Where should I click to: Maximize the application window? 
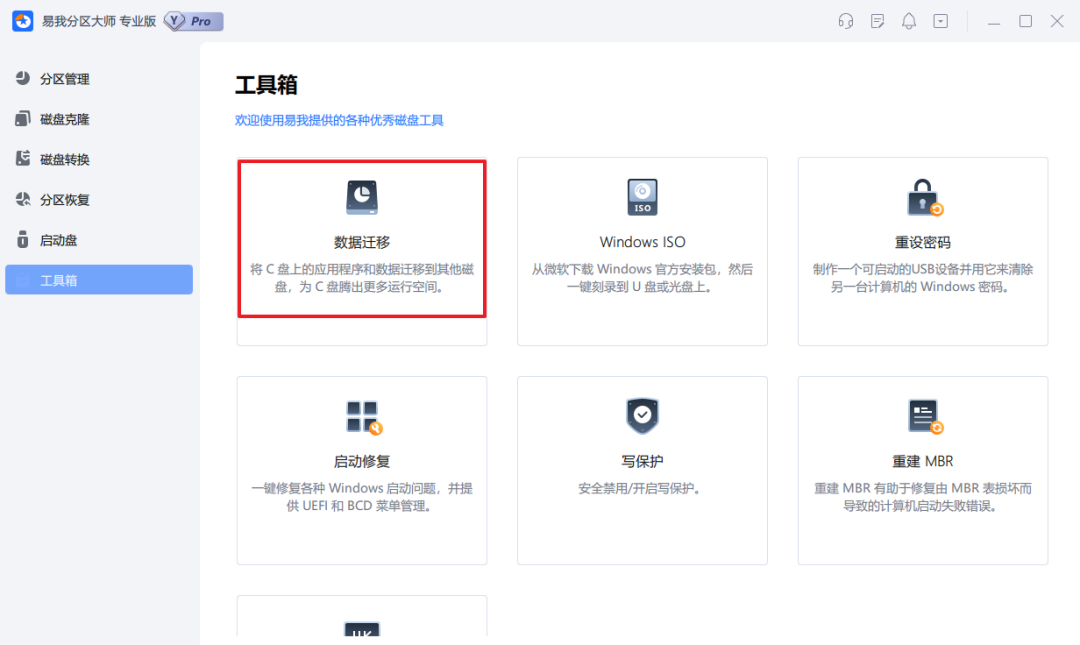[x=1026, y=21]
